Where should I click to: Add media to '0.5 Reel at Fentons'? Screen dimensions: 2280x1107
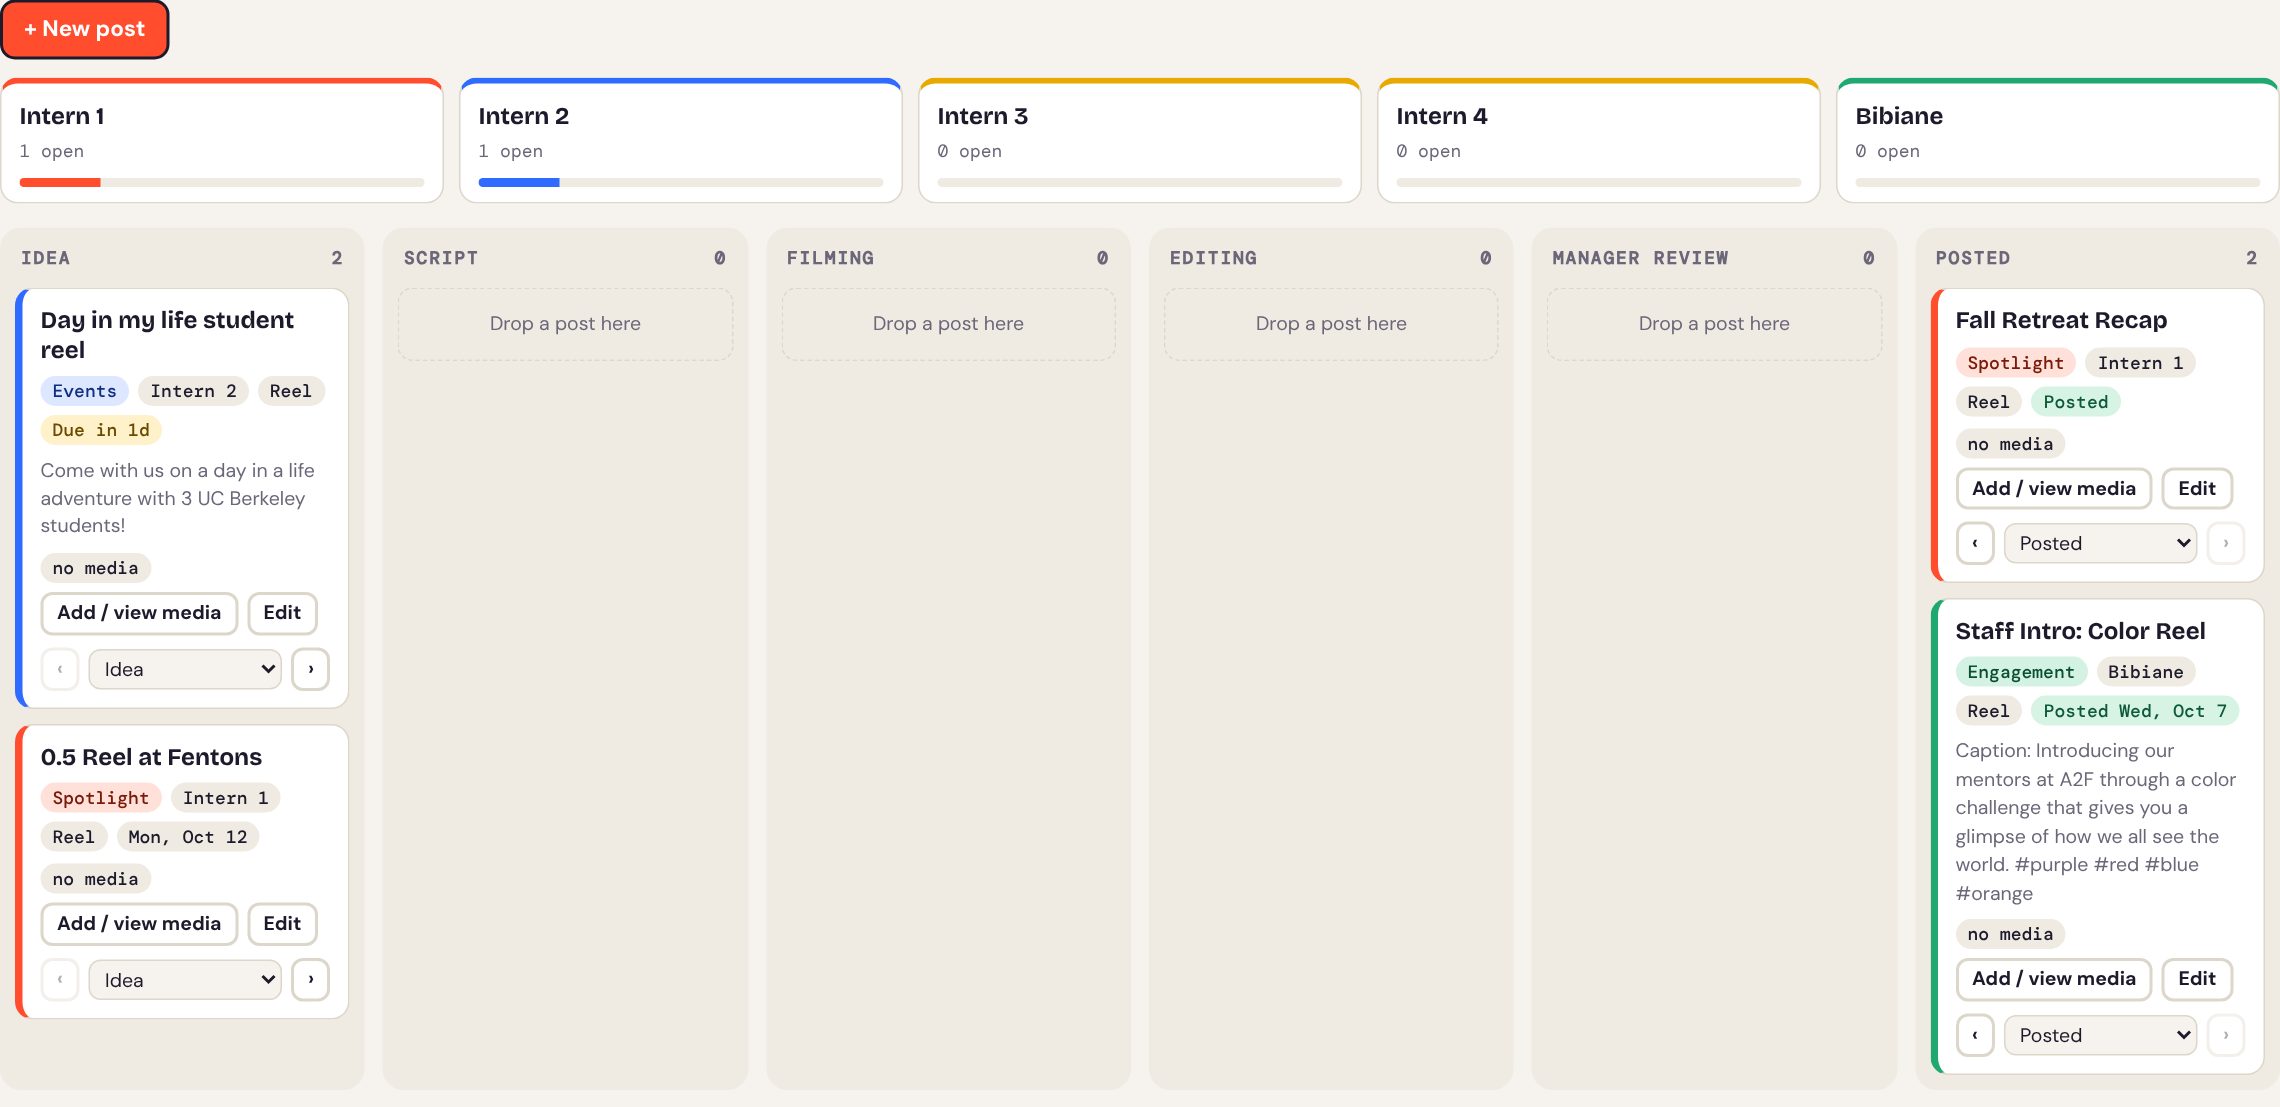tap(139, 924)
